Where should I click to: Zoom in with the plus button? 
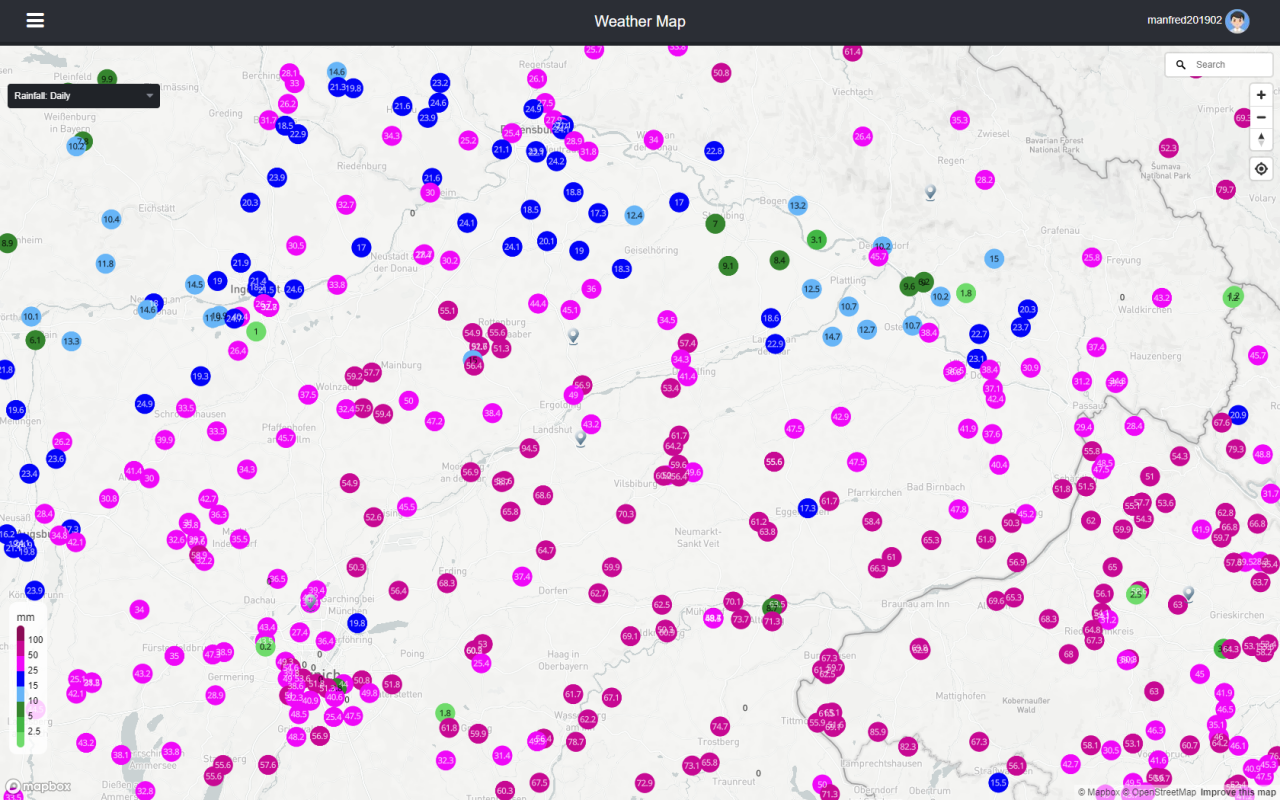point(1261,95)
